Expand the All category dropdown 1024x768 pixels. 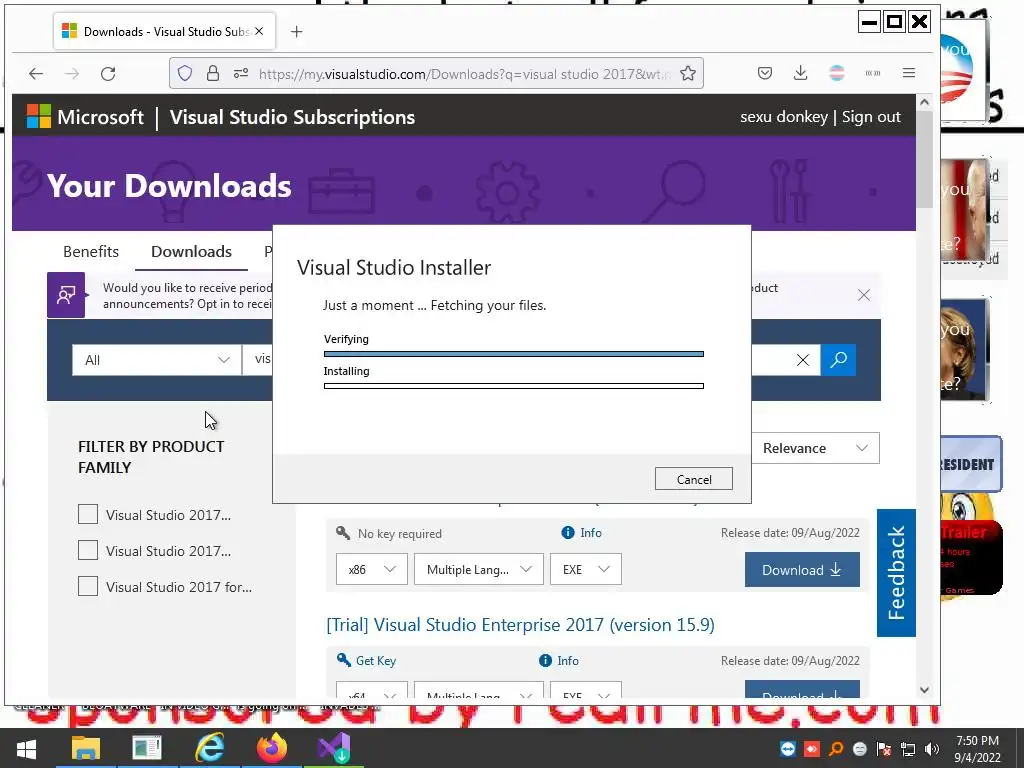(157, 360)
